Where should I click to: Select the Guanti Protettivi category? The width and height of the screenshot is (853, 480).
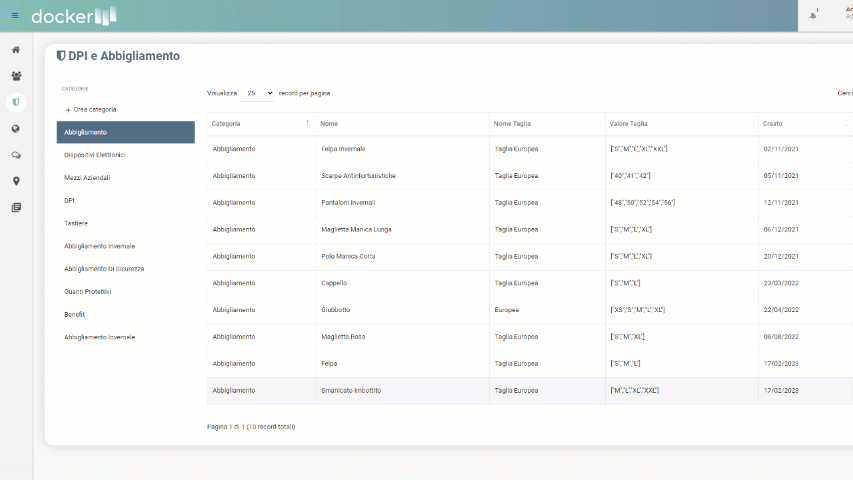[88, 291]
